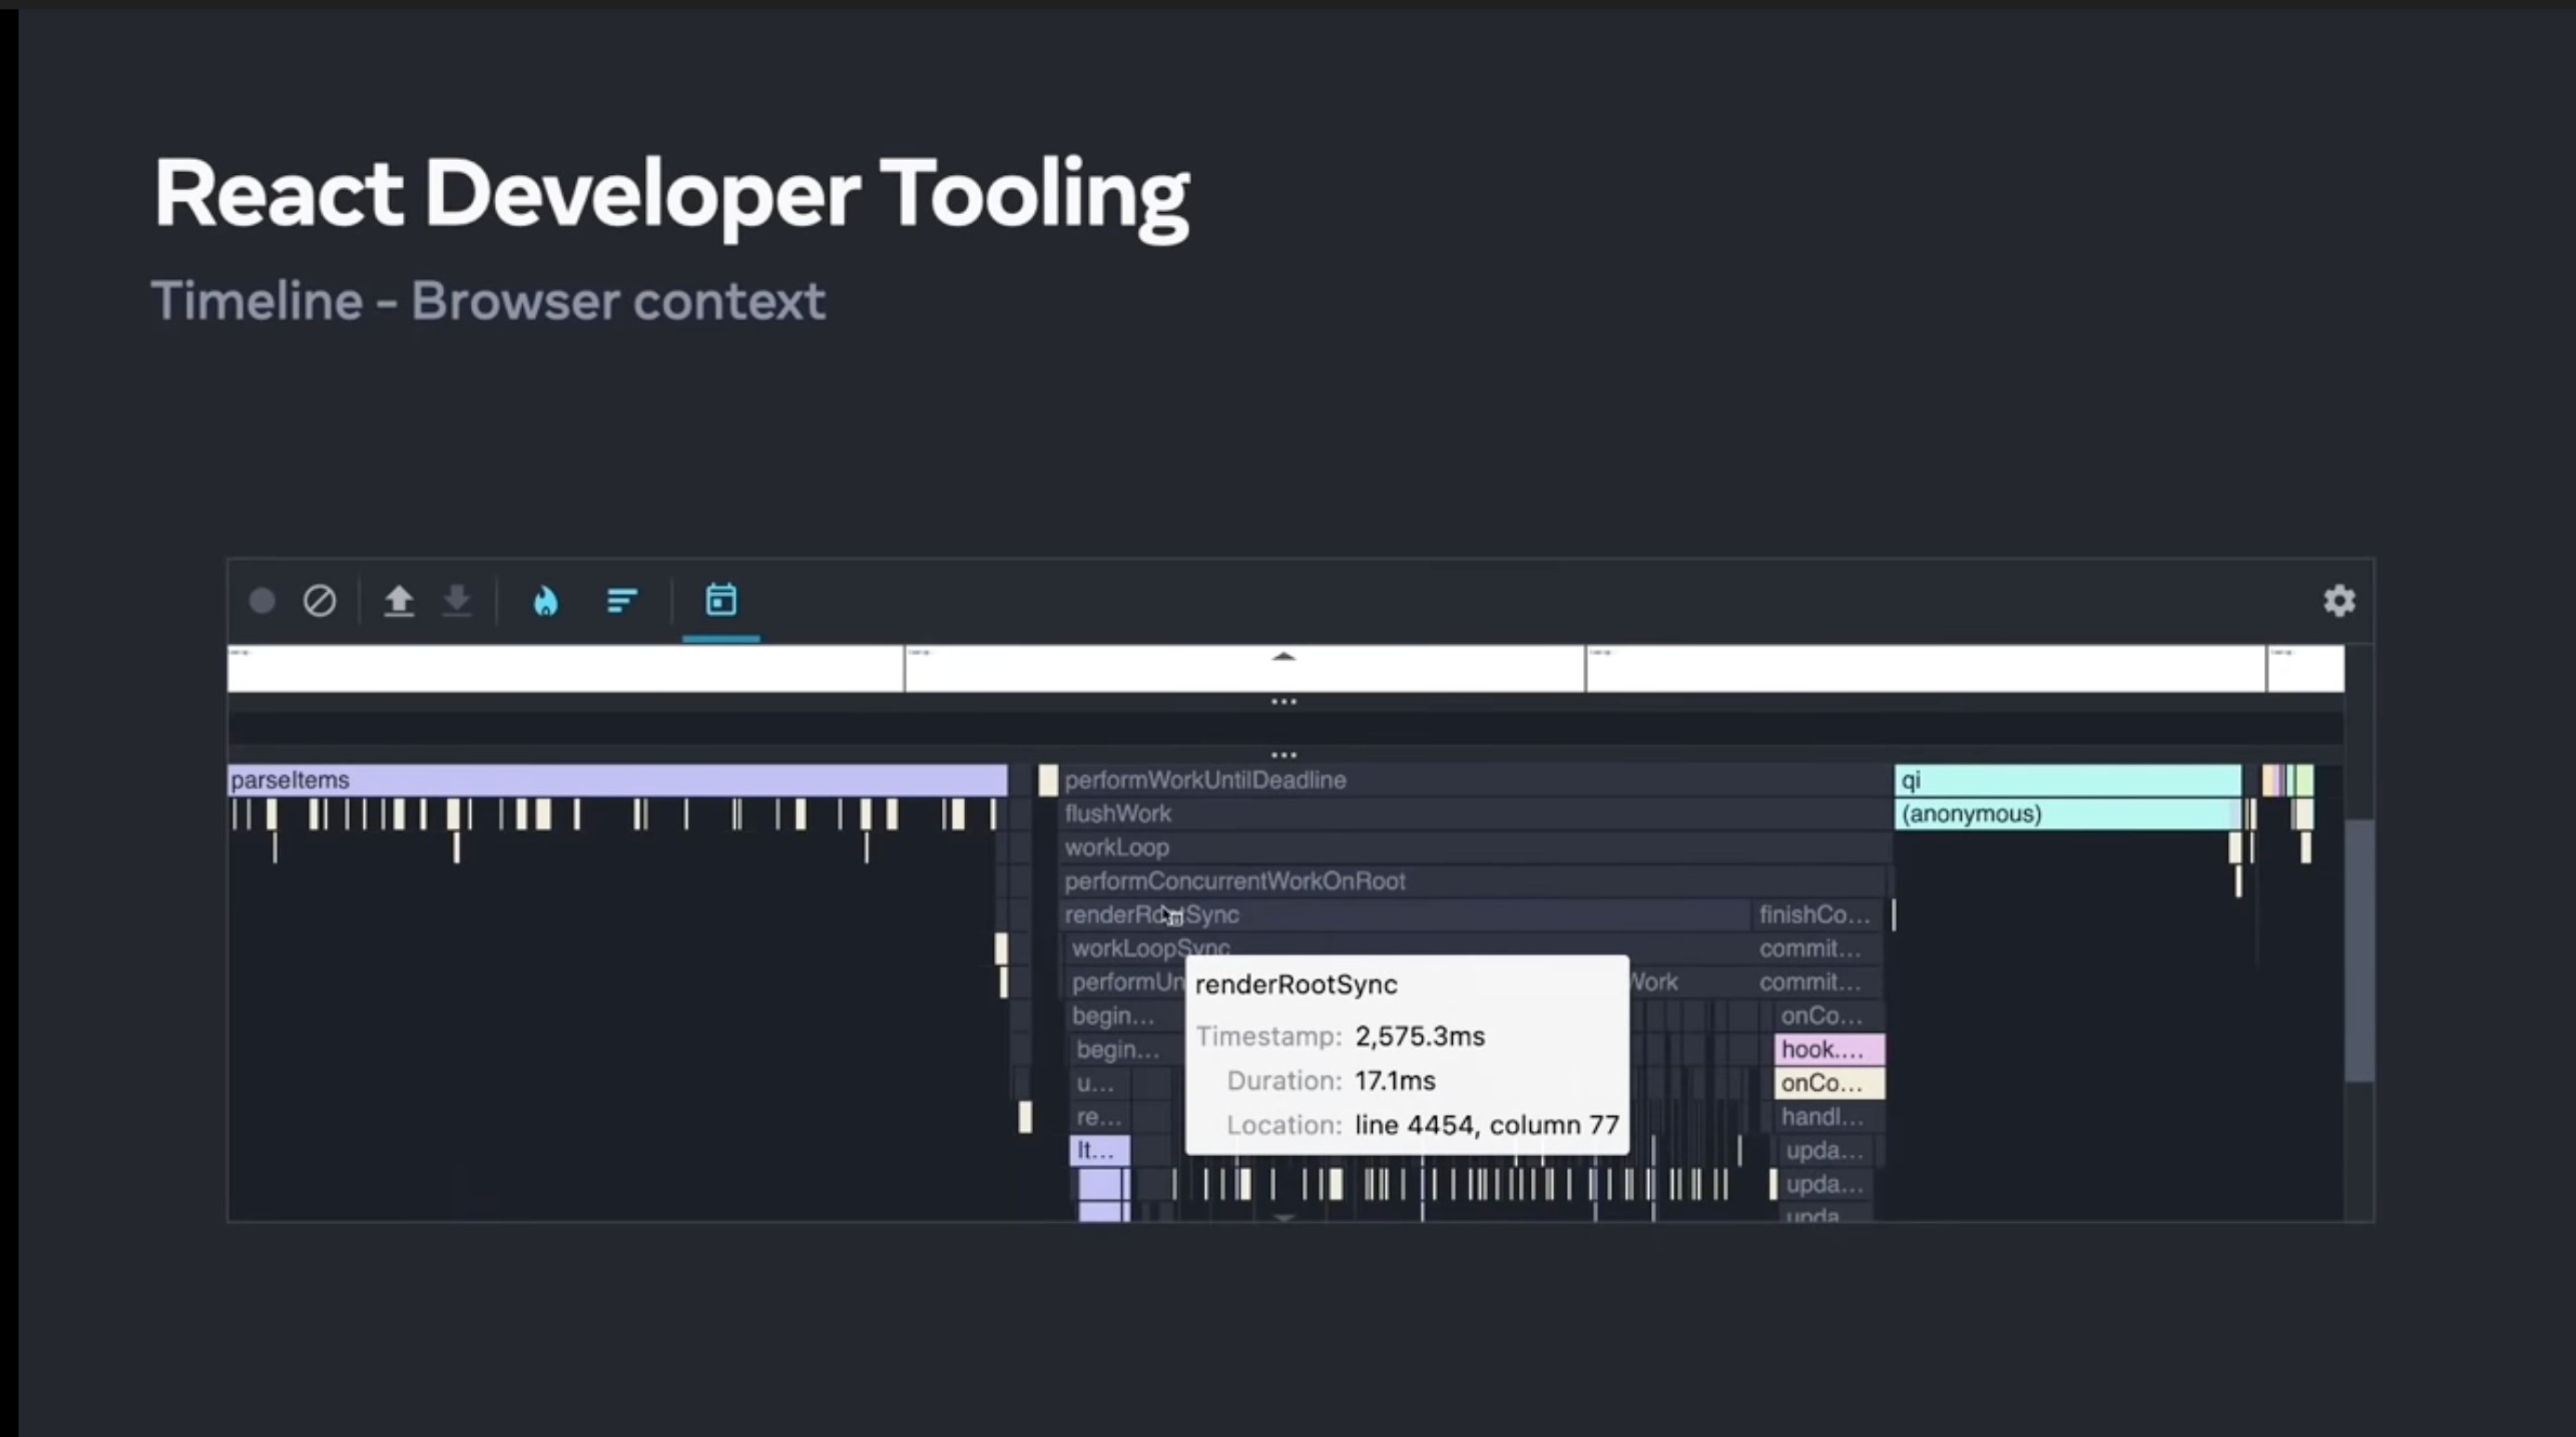Screen dimensions: 2576x1437
Task: Click the record profiling button
Action: pos(262,601)
